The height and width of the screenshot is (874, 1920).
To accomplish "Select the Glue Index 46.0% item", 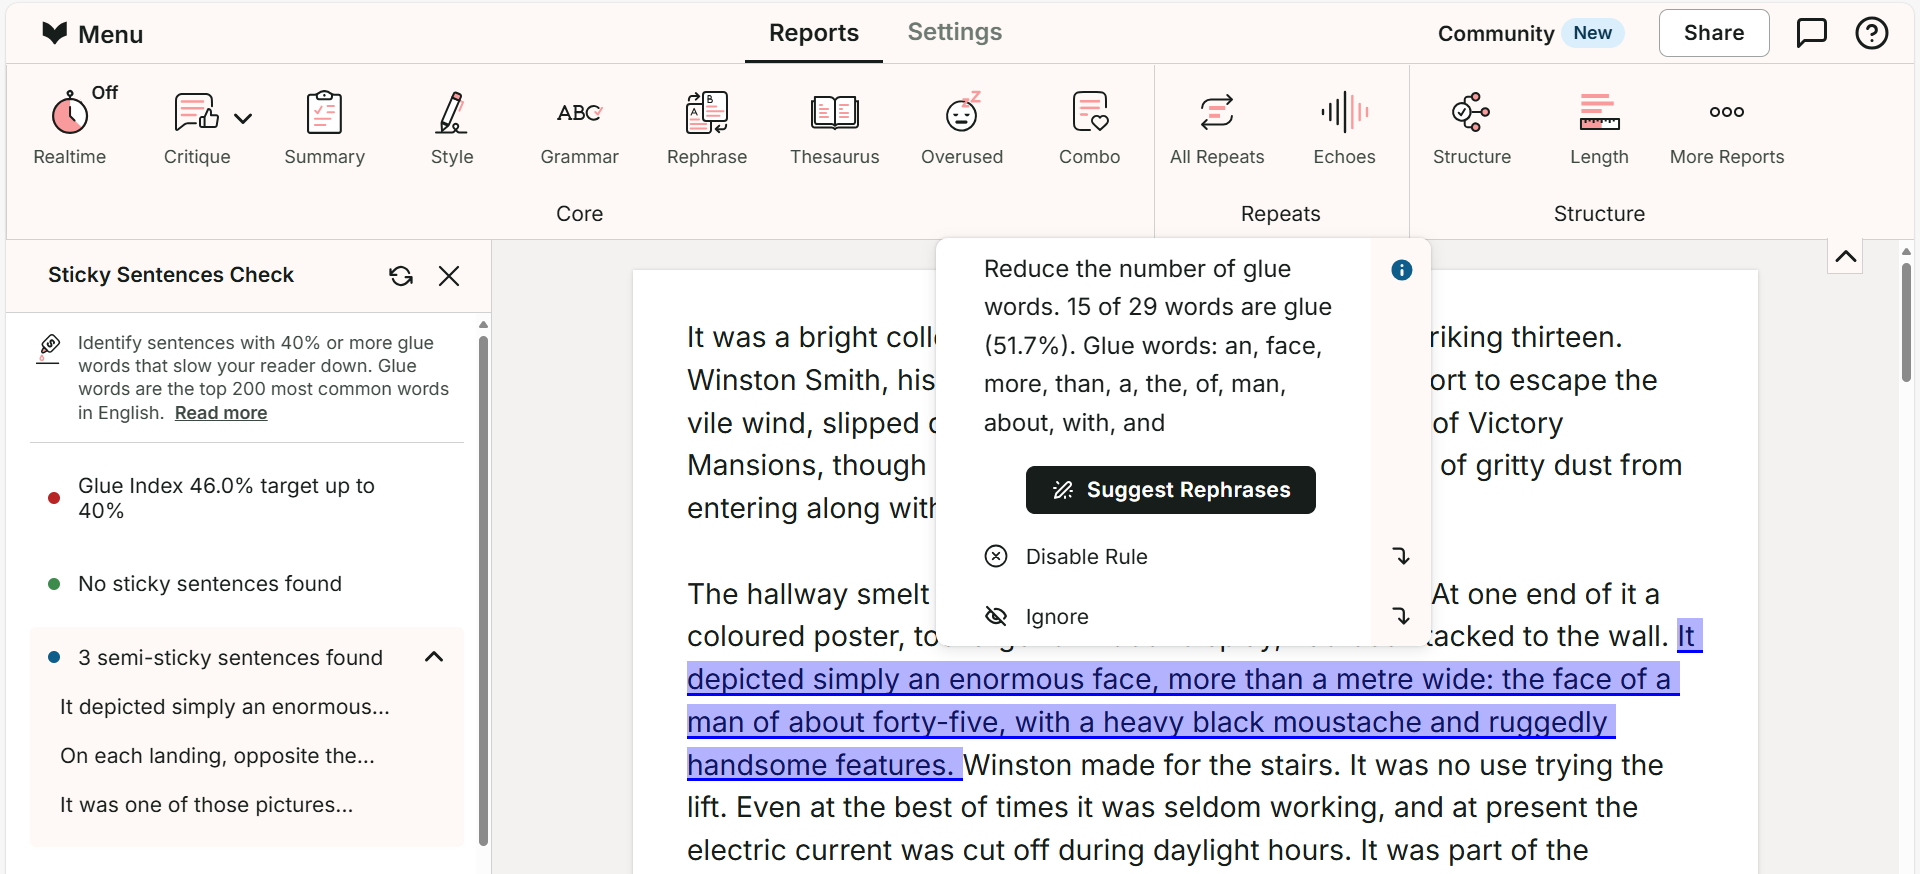I will pyautogui.click(x=248, y=498).
